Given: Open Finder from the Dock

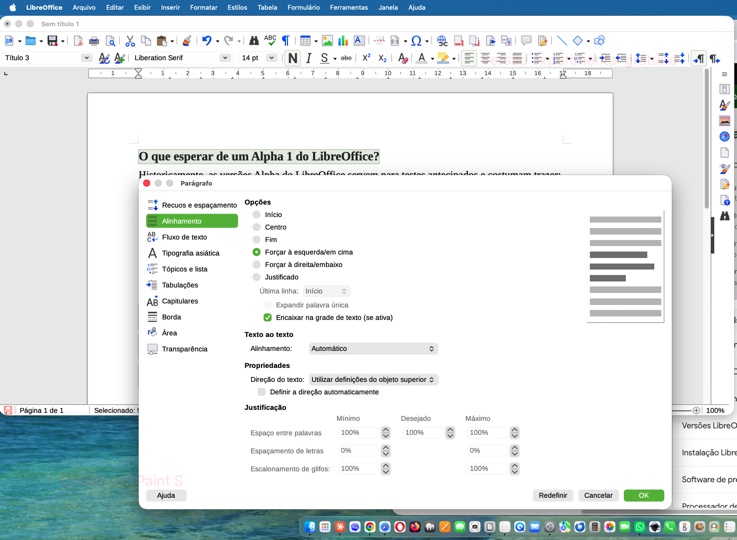Looking at the screenshot, I should 310,527.
